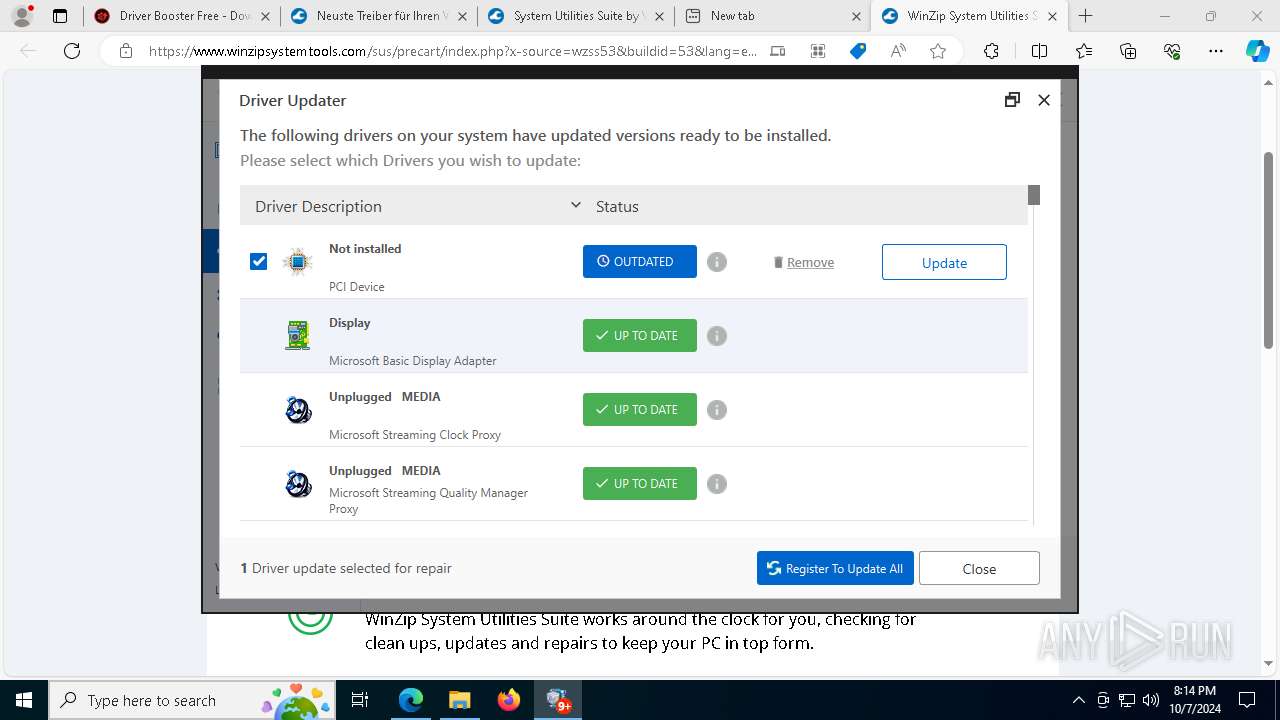Open Copilot sidebar icon

point(1258,51)
